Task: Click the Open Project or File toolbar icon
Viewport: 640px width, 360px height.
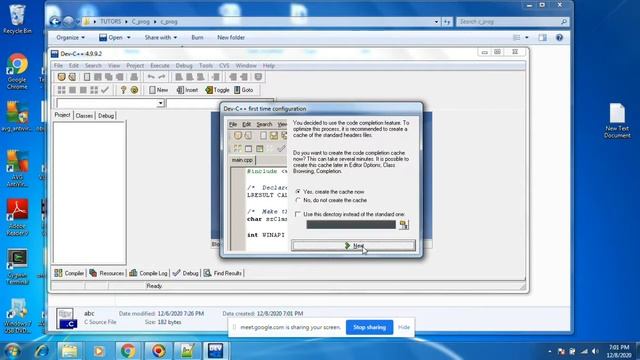Action: click(72, 77)
